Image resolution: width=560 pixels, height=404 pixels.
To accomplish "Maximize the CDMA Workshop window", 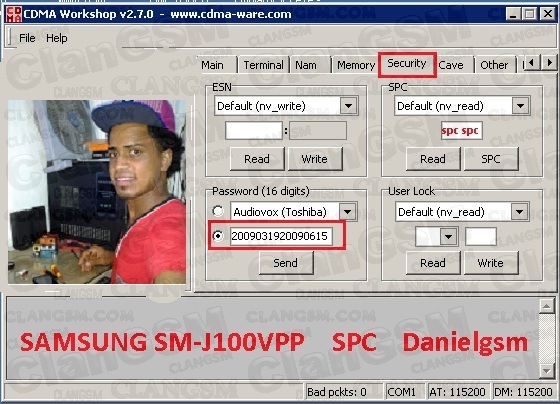I will (530, 14).
